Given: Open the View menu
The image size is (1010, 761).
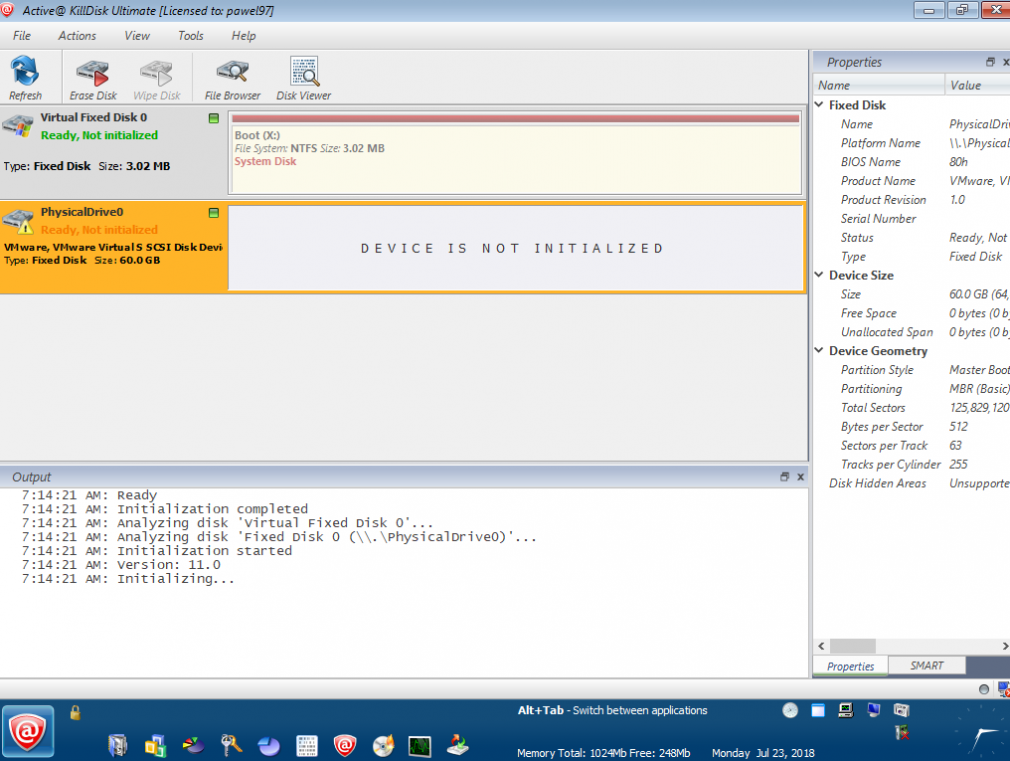Looking at the screenshot, I should [x=137, y=36].
